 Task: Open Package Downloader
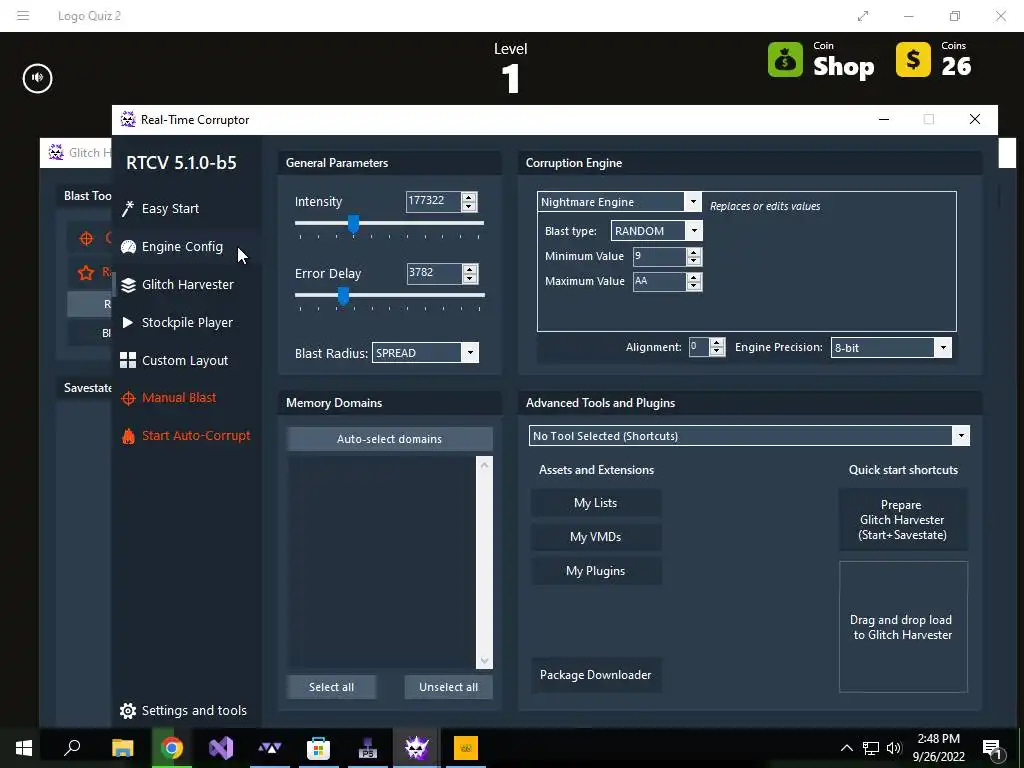[596, 675]
